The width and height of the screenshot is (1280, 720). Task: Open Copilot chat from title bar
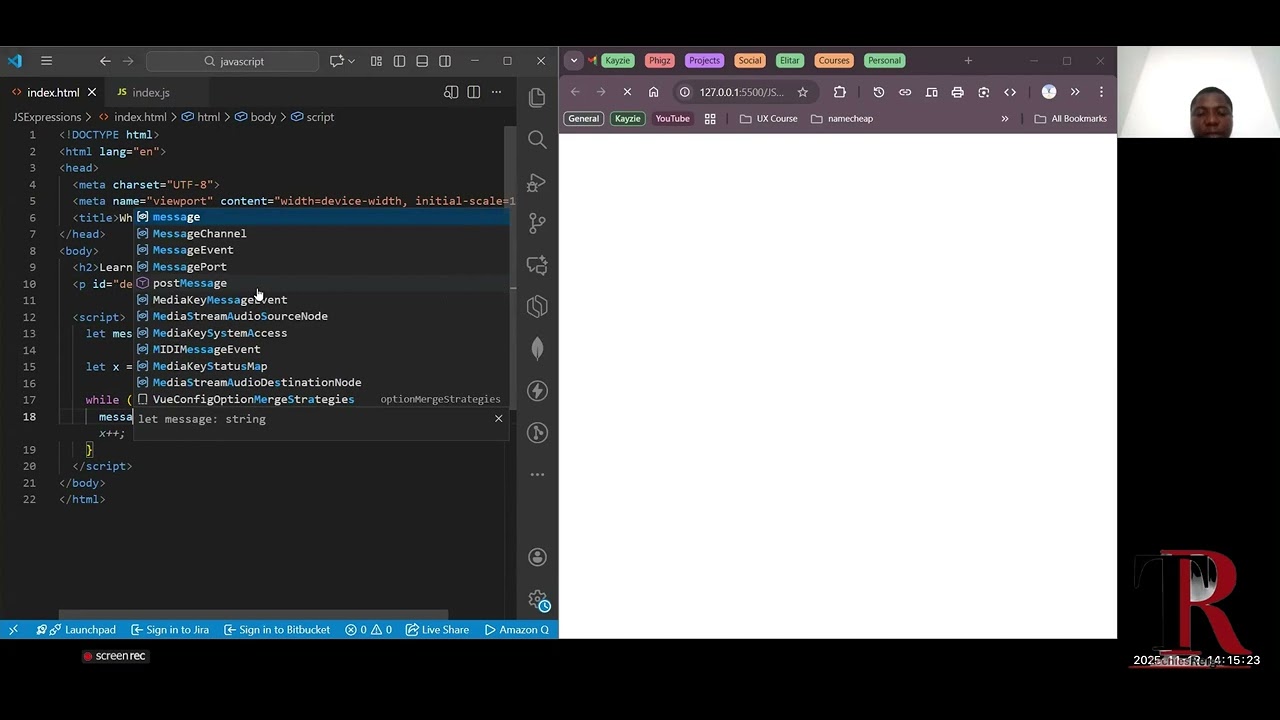click(x=336, y=61)
